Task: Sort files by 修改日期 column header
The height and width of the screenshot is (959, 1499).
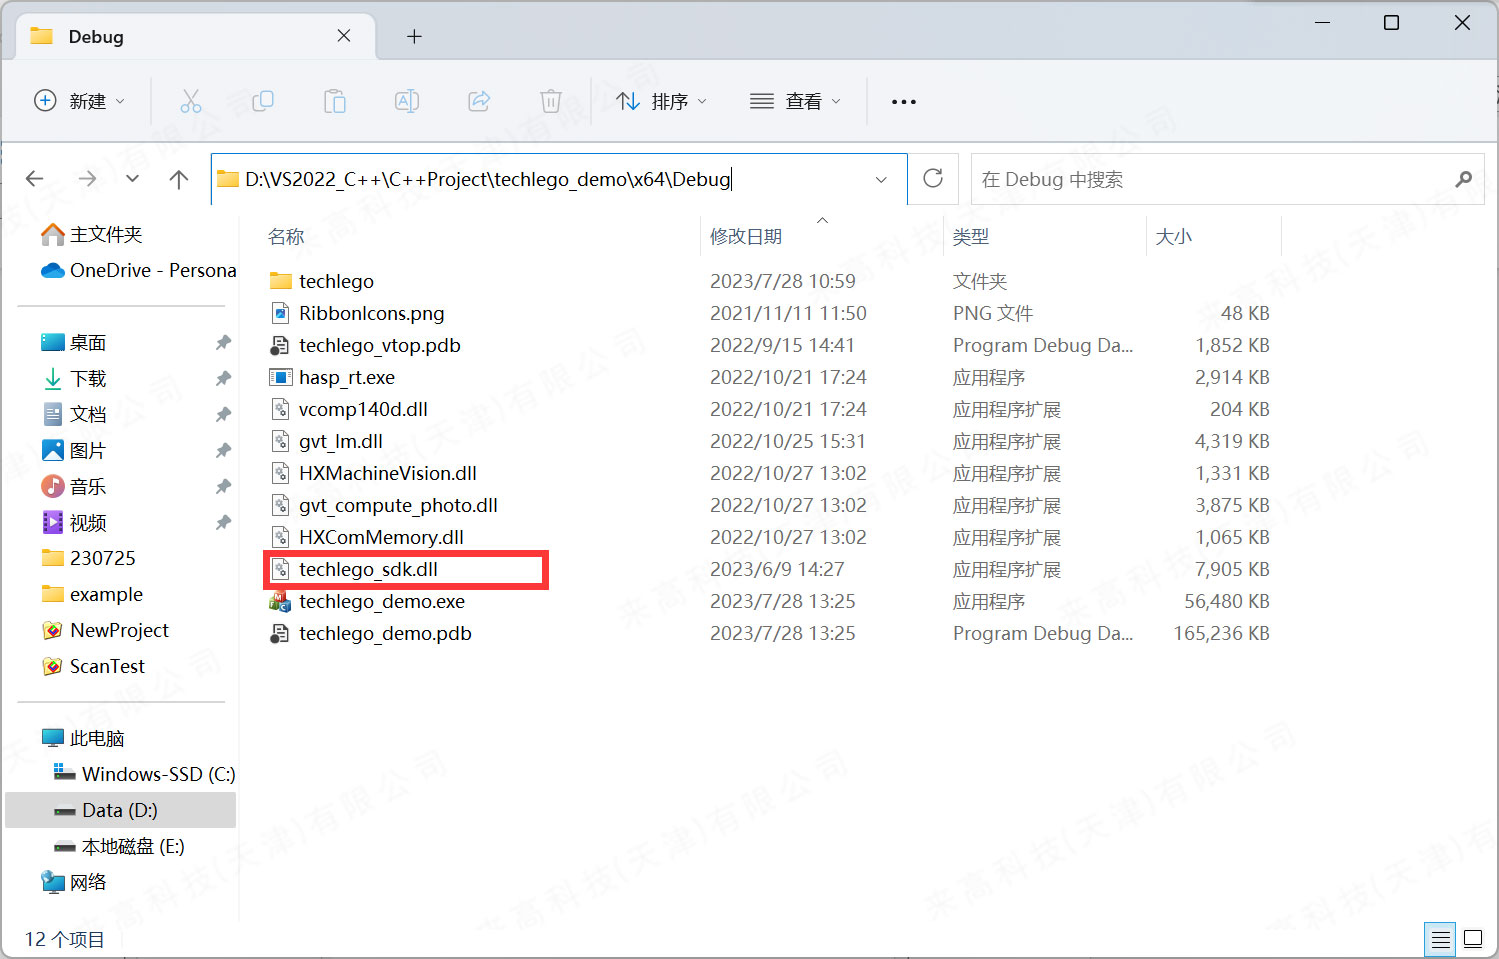Action: point(746,237)
